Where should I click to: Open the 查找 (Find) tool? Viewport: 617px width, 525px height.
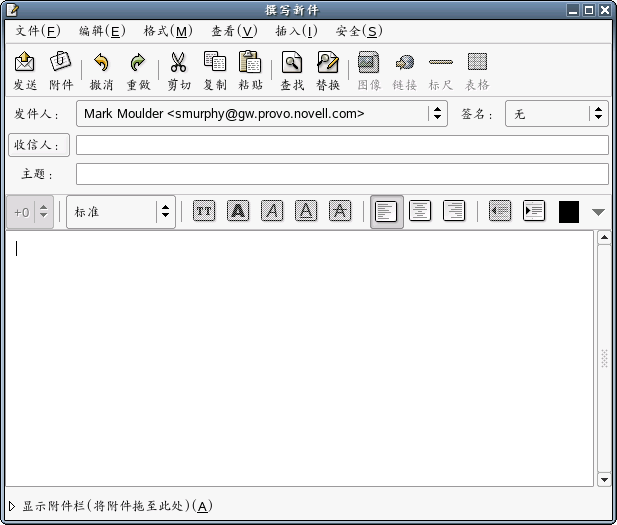[292, 62]
